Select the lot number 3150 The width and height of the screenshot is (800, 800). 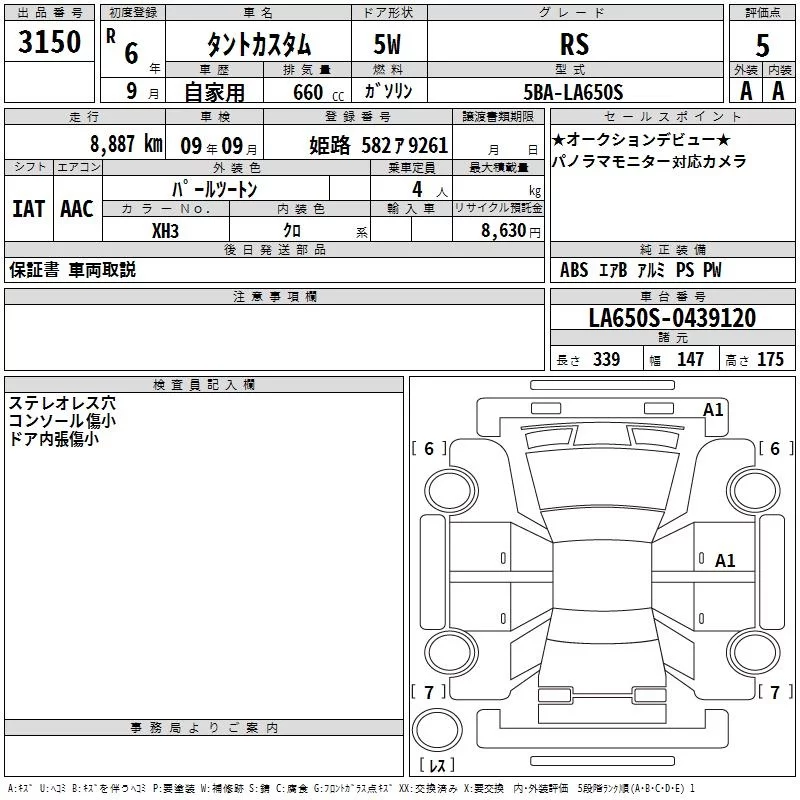(x=49, y=42)
